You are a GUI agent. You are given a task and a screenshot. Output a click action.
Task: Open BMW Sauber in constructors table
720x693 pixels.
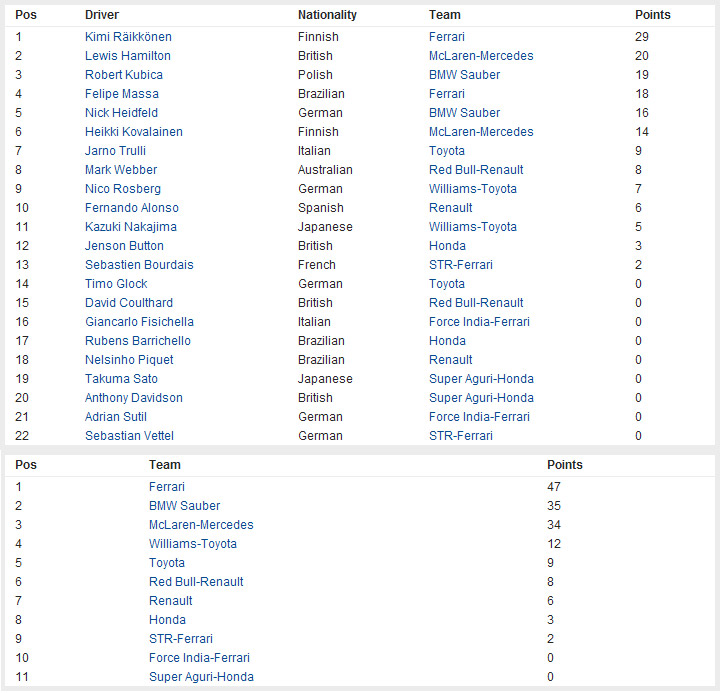pos(184,506)
